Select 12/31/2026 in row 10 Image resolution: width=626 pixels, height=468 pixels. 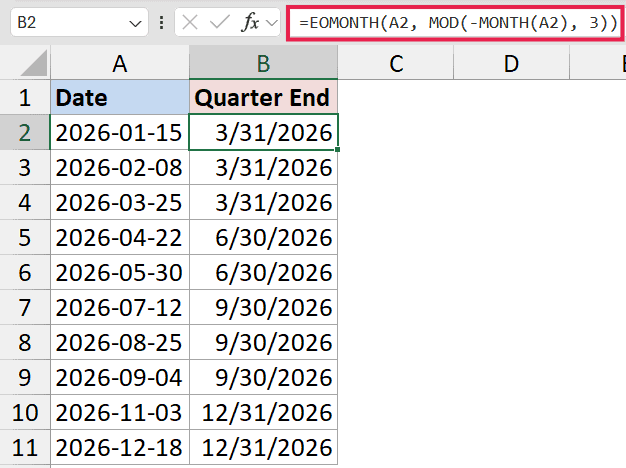[263, 412]
